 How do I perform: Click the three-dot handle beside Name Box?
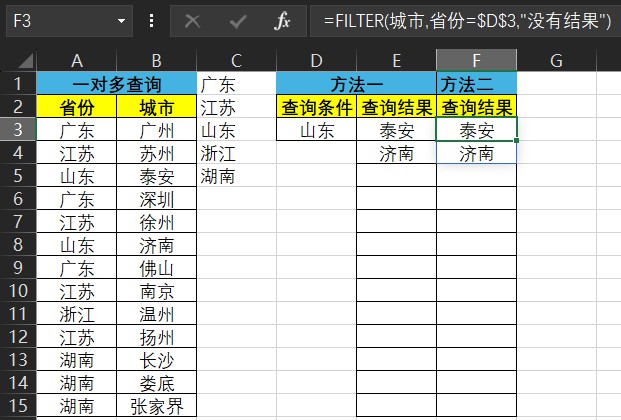[151, 21]
